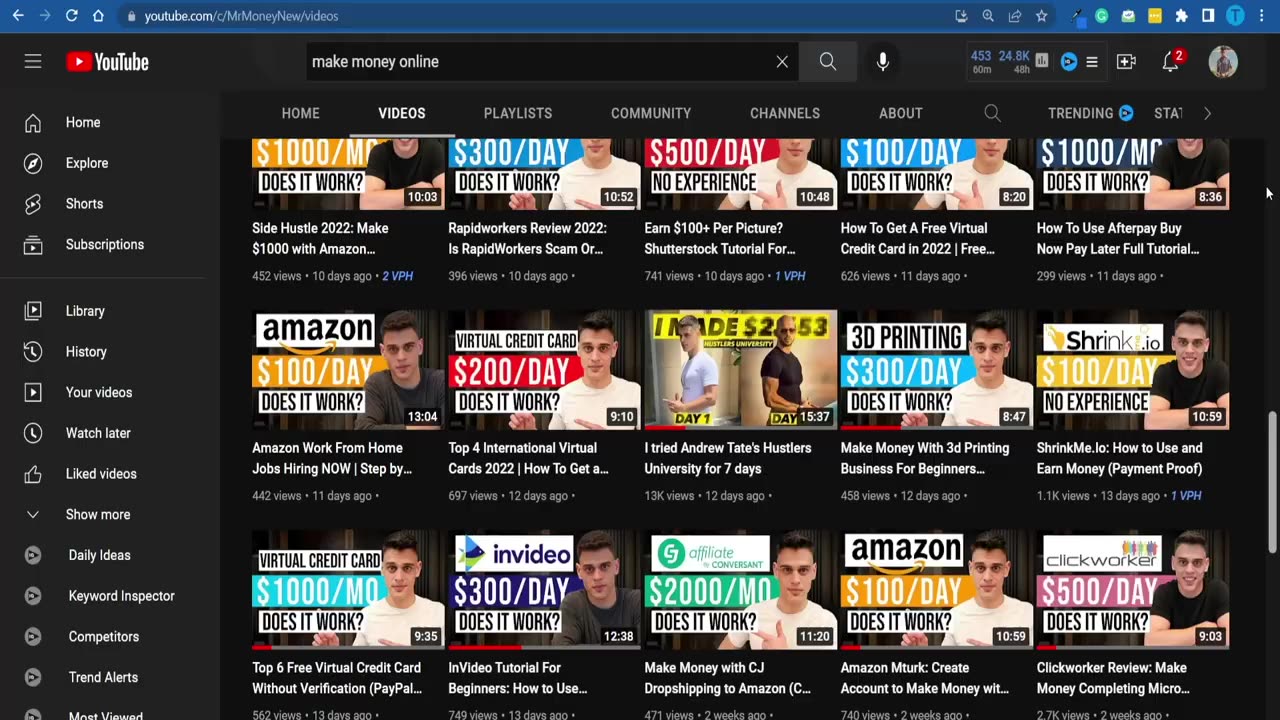Screen dimensions: 1280x720
Task: Activate voice search microphone
Action: [883, 62]
